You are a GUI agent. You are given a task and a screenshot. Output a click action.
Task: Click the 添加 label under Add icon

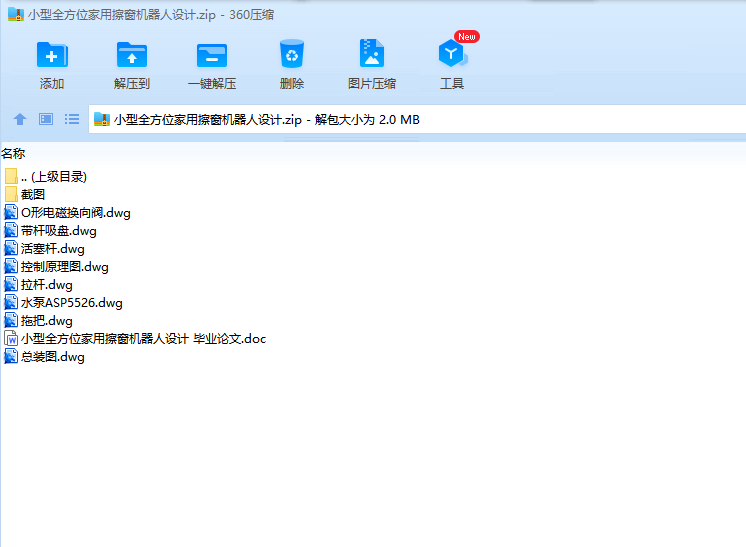pos(52,84)
